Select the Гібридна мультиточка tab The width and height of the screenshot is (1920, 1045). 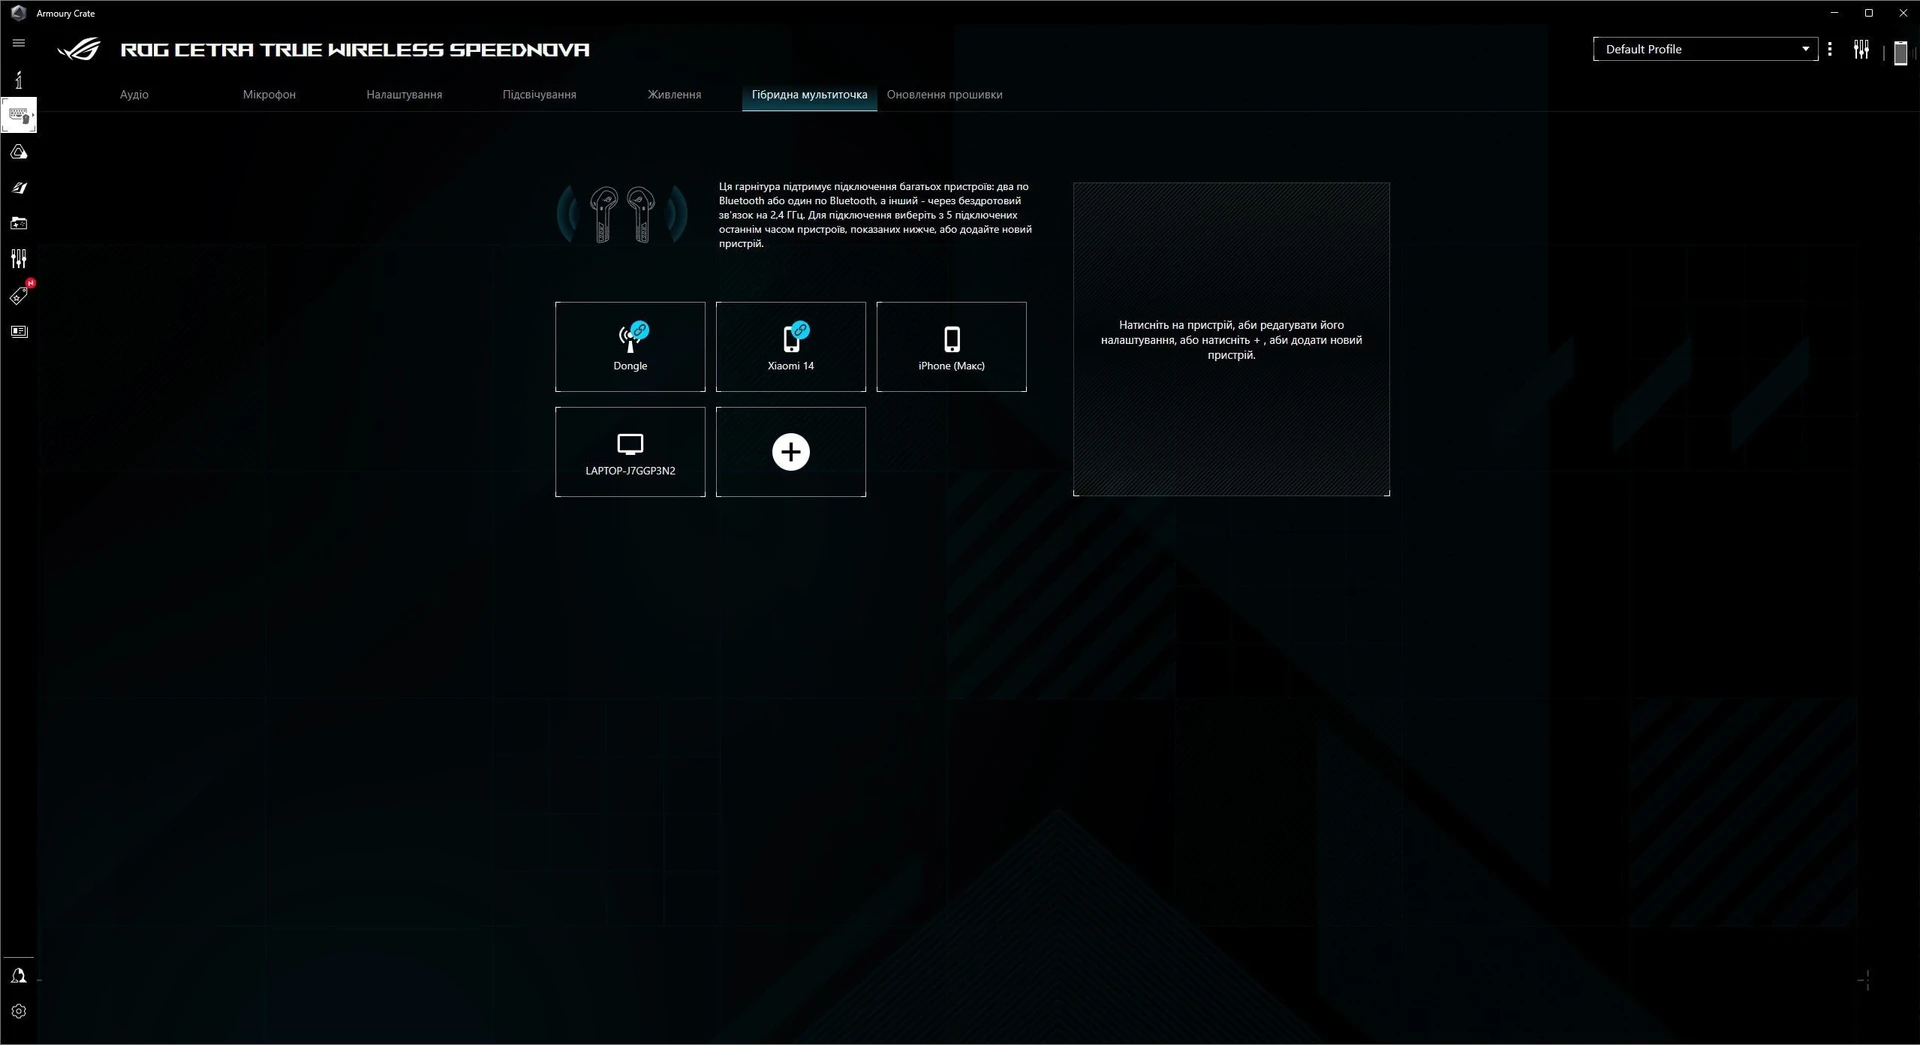tap(809, 95)
